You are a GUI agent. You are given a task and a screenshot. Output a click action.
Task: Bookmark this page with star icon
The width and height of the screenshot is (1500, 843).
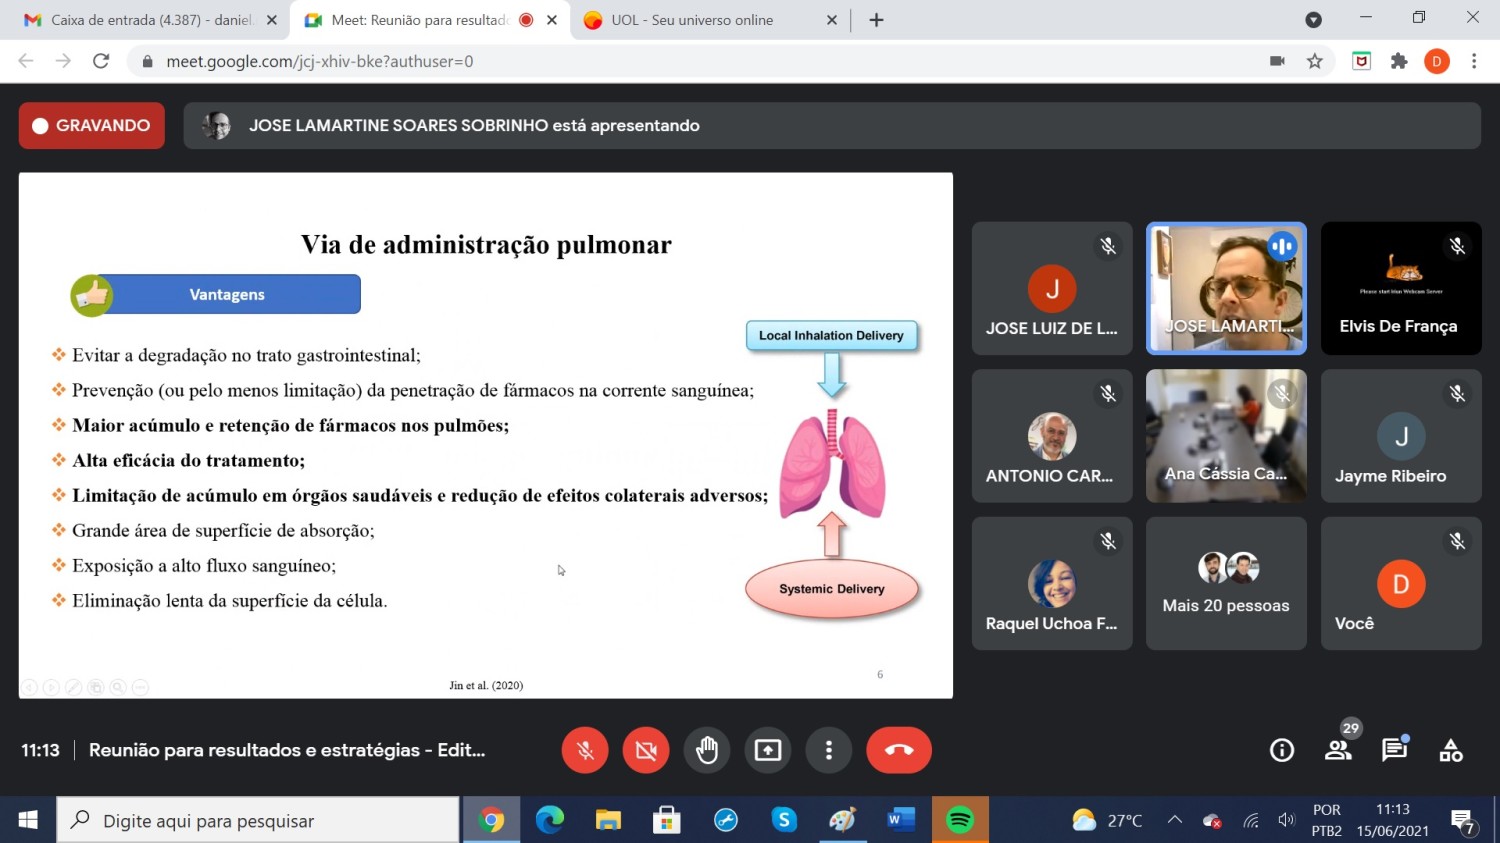point(1315,61)
